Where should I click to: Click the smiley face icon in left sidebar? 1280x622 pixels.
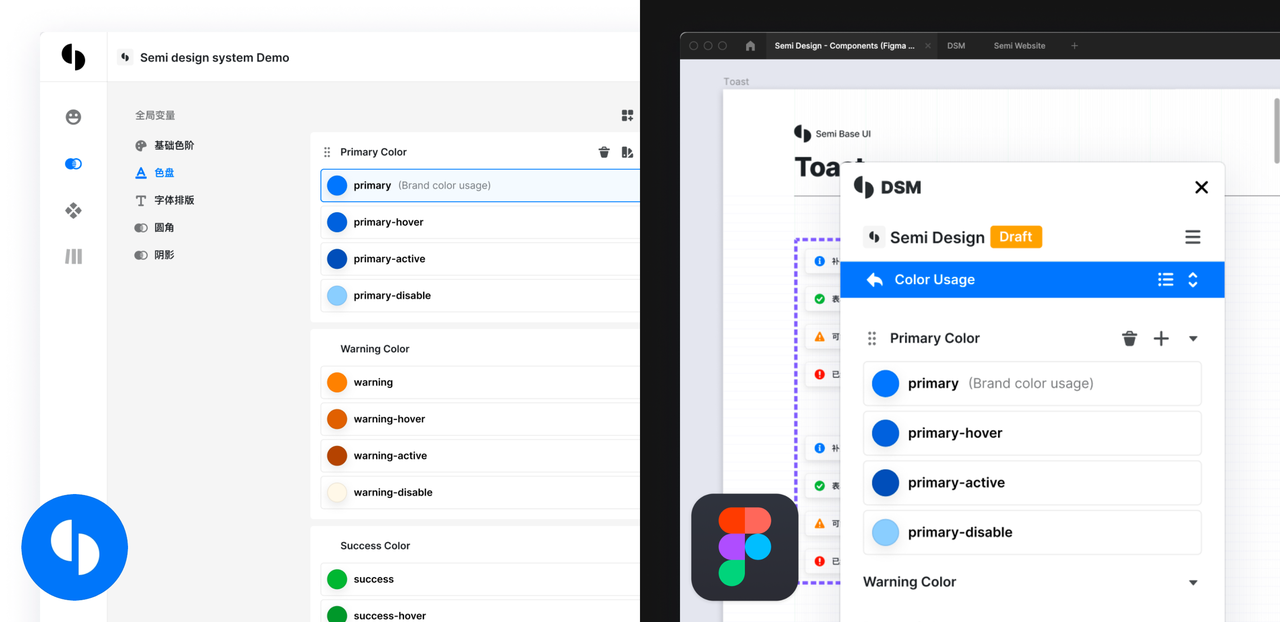point(73,117)
